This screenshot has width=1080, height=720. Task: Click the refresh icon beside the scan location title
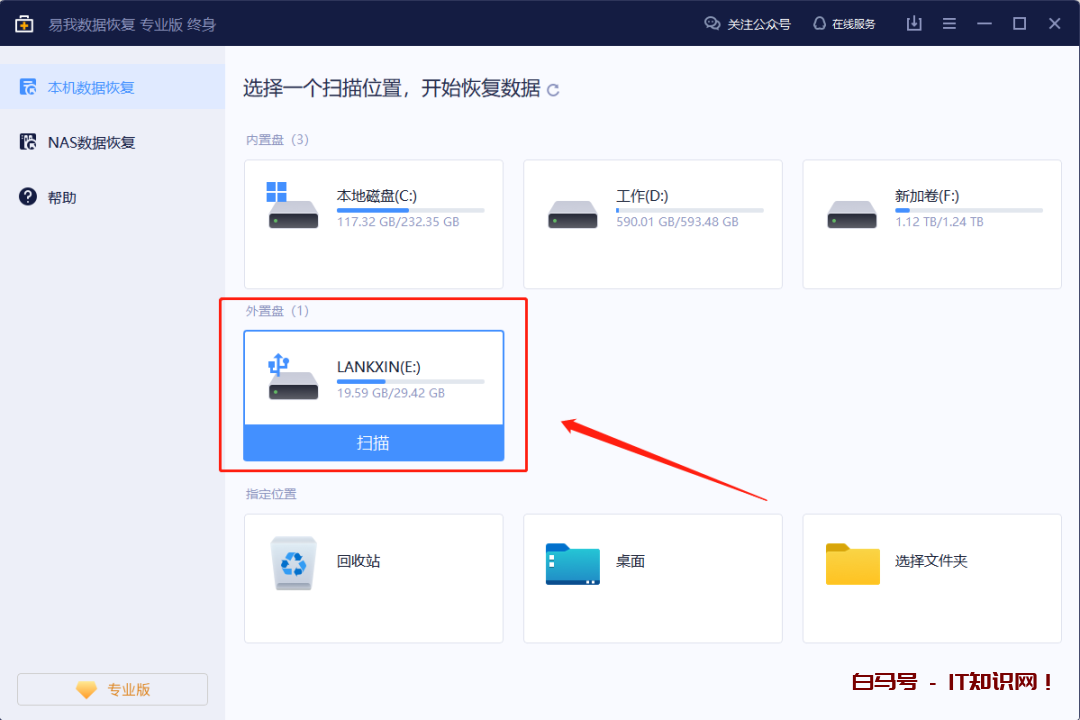coord(553,89)
